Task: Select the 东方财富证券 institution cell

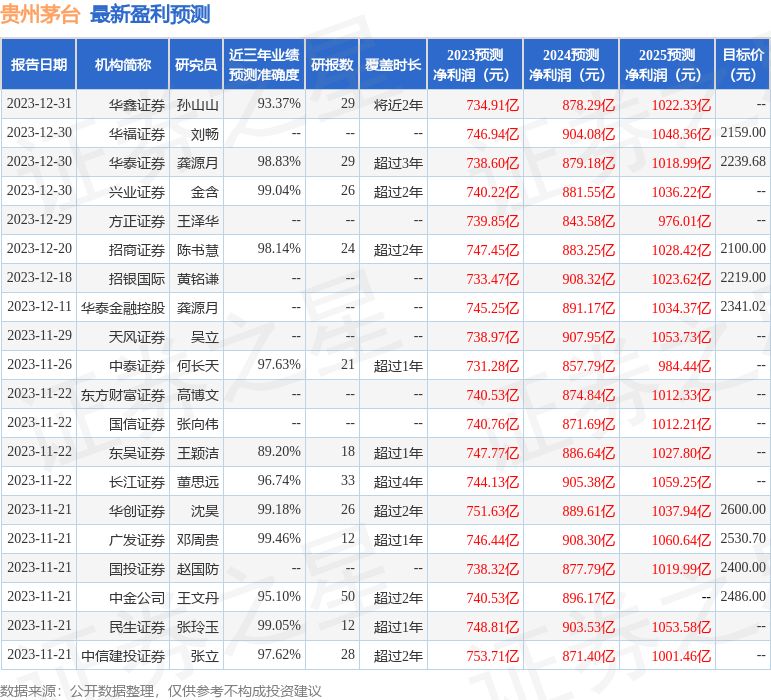Action: 123,395
